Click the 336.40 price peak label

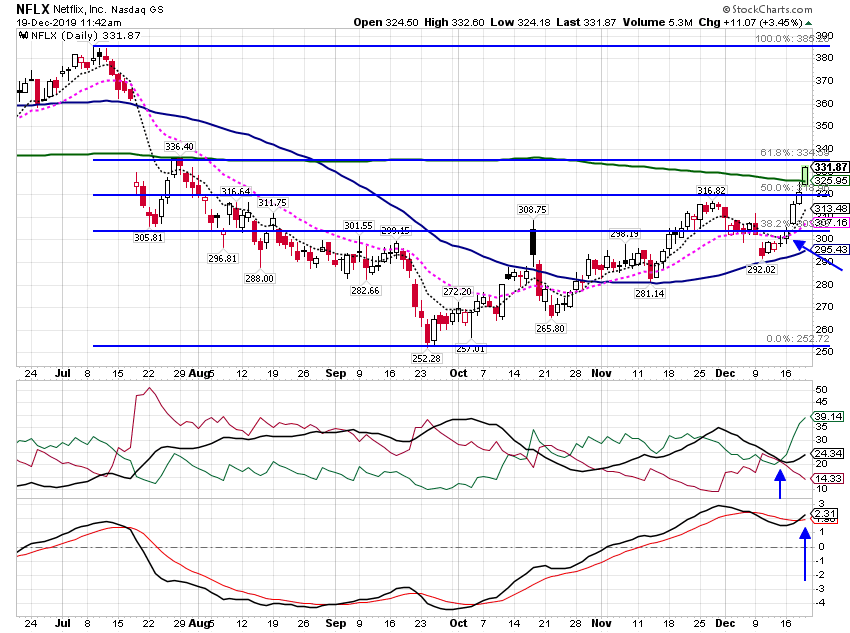(179, 147)
